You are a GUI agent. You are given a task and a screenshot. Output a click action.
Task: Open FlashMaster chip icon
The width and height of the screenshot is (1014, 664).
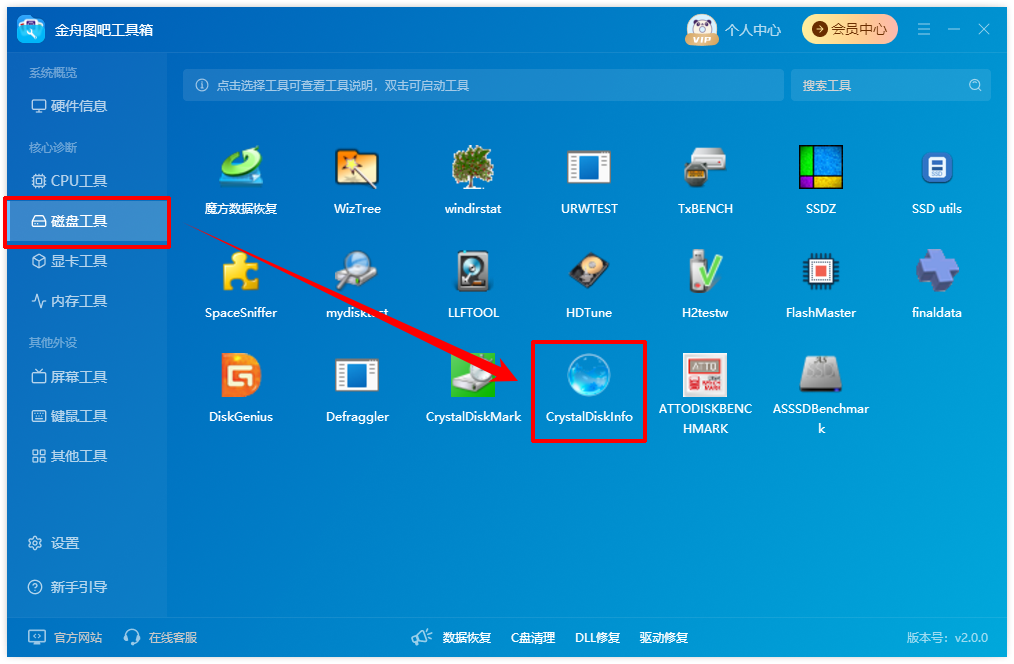[x=821, y=271]
